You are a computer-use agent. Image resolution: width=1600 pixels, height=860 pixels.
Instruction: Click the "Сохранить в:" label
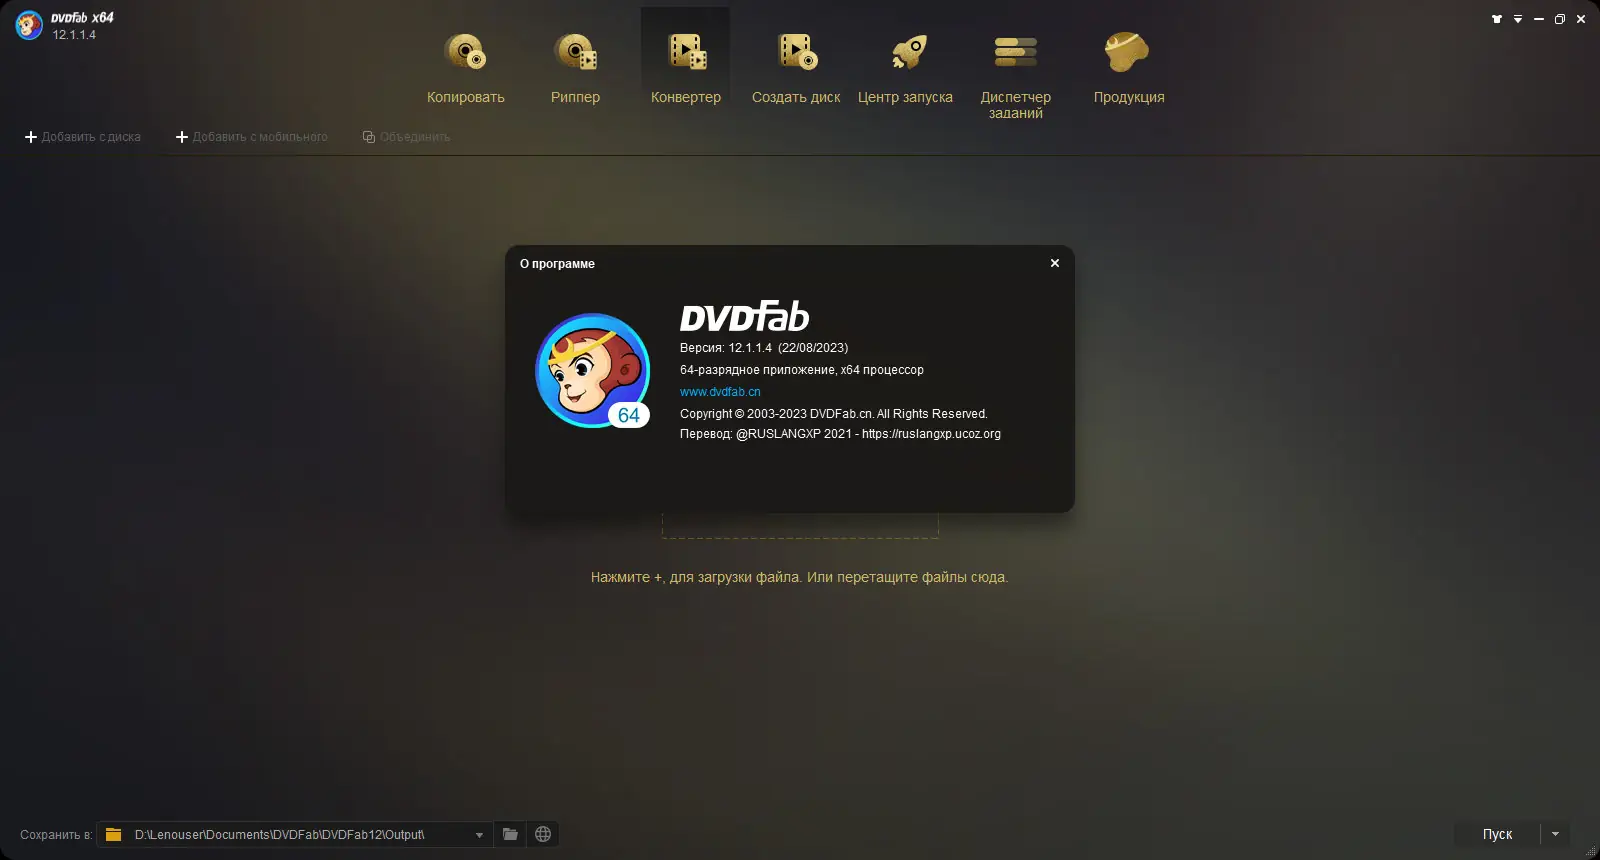click(x=56, y=835)
